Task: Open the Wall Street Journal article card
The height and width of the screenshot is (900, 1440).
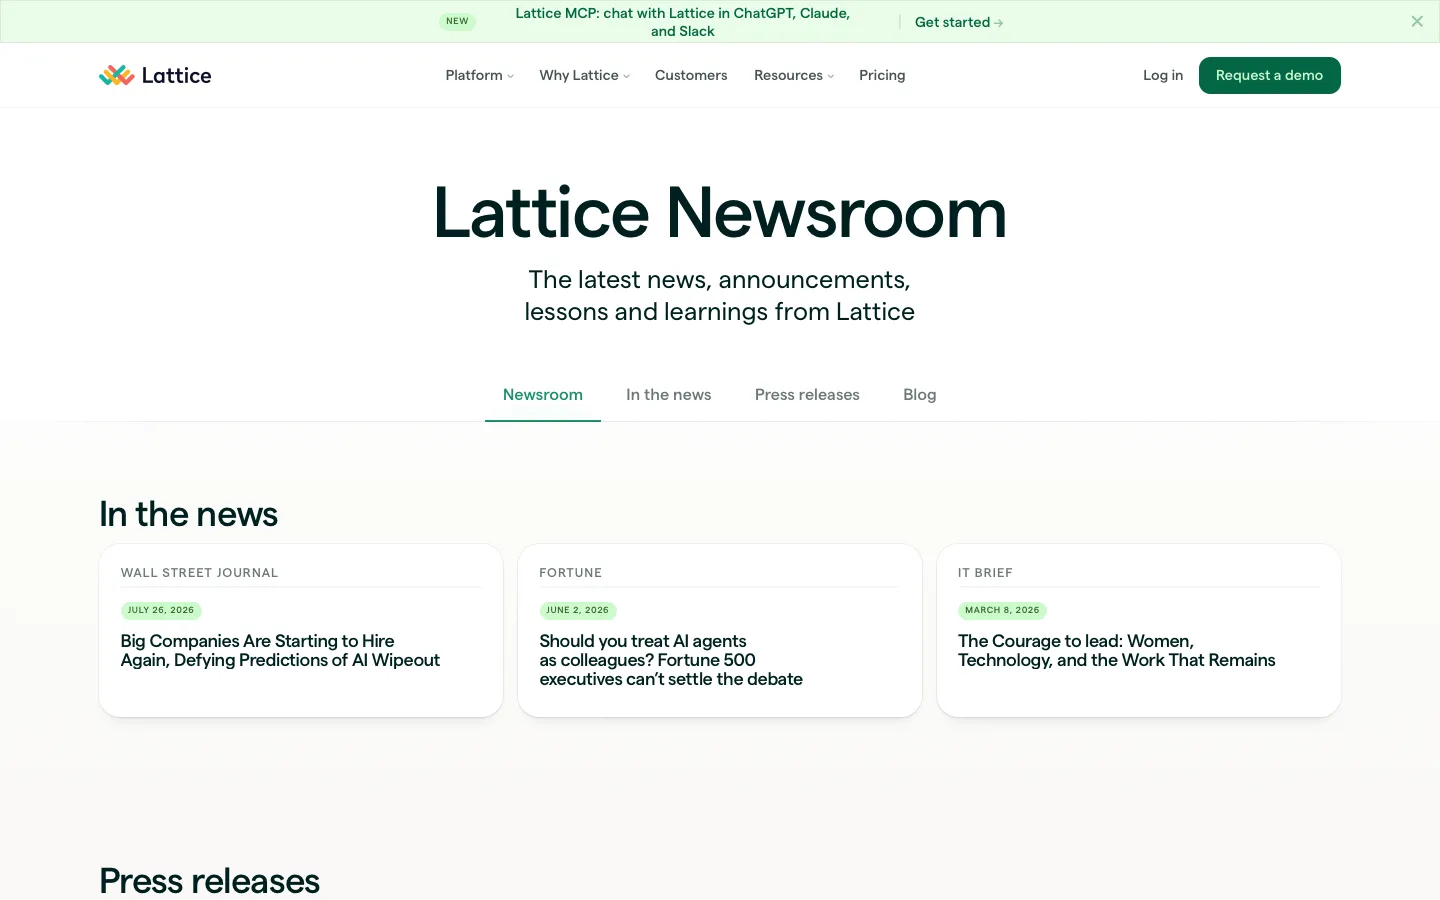Action: coord(301,630)
